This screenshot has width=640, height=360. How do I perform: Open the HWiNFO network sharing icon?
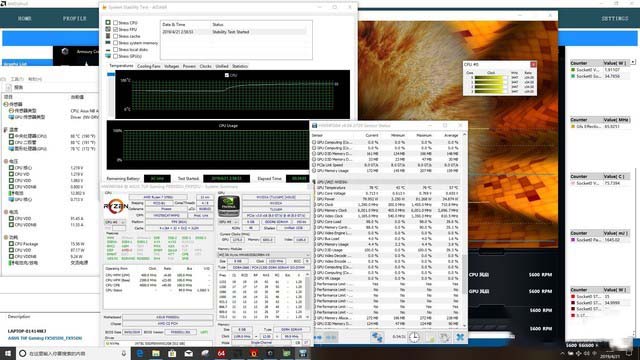(x=377, y=337)
